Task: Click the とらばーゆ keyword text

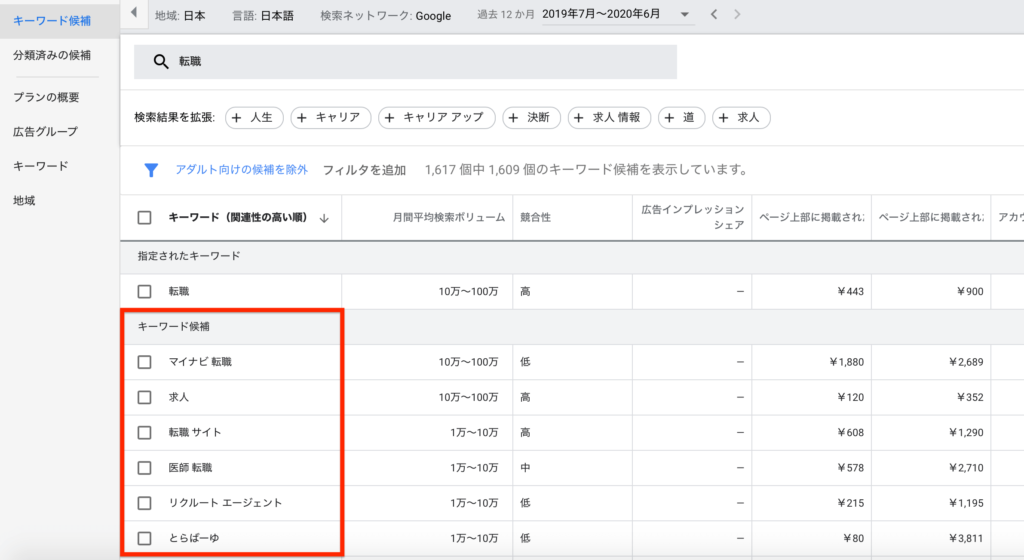Action: point(194,538)
